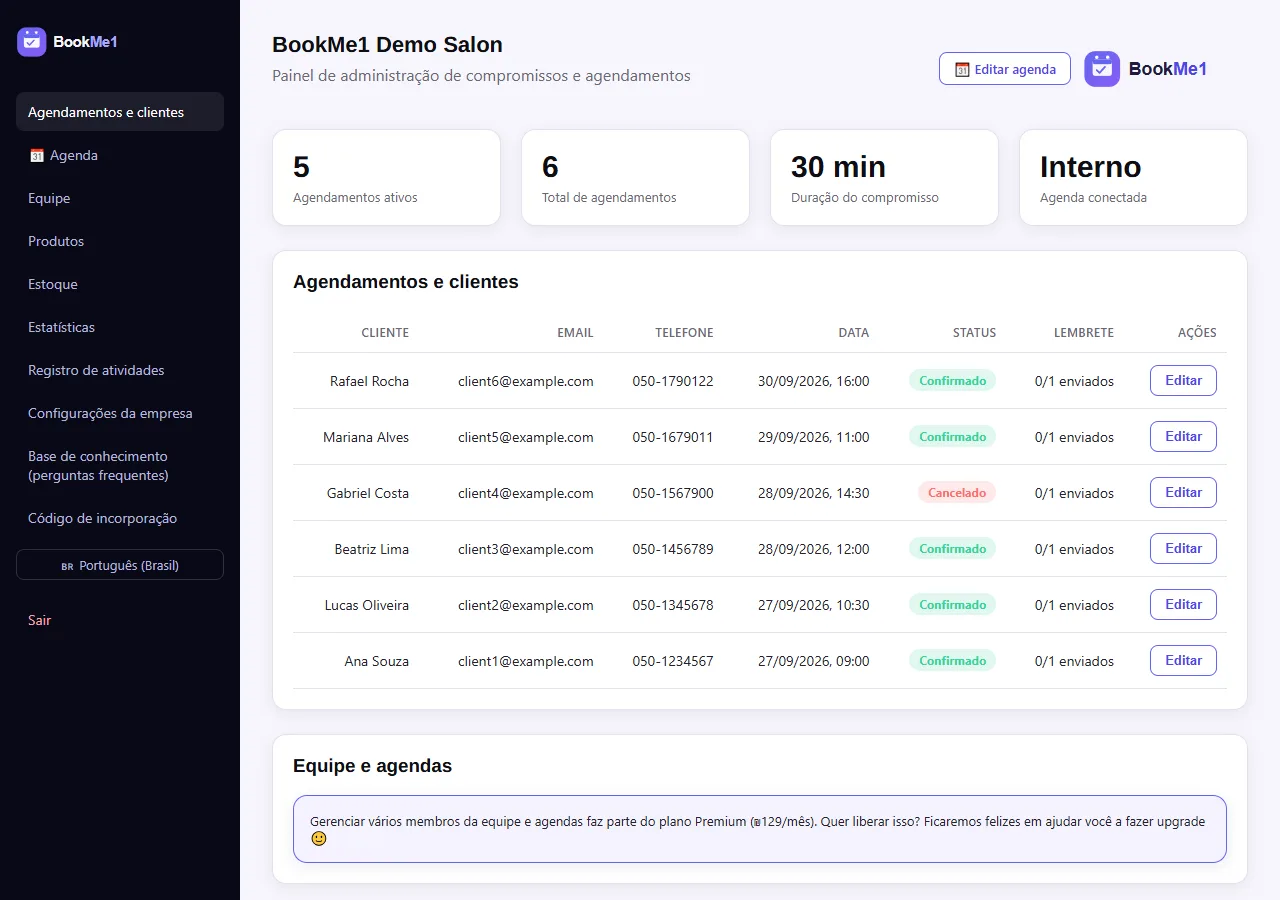The width and height of the screenshot is (1280, 900).
Task: Click phone number 050-1234567
Action: 673,661
